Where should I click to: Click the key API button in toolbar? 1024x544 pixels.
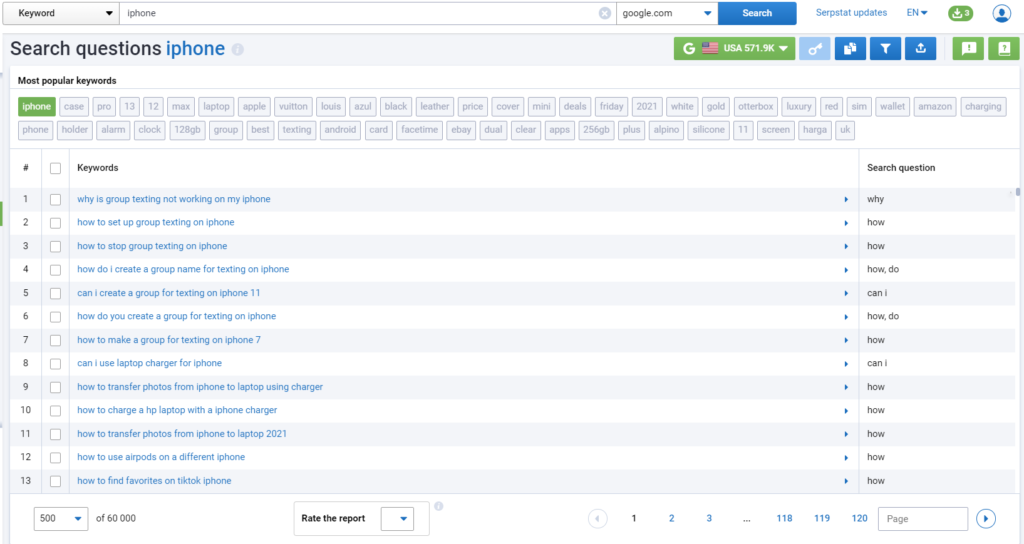(x=814, y=48)
